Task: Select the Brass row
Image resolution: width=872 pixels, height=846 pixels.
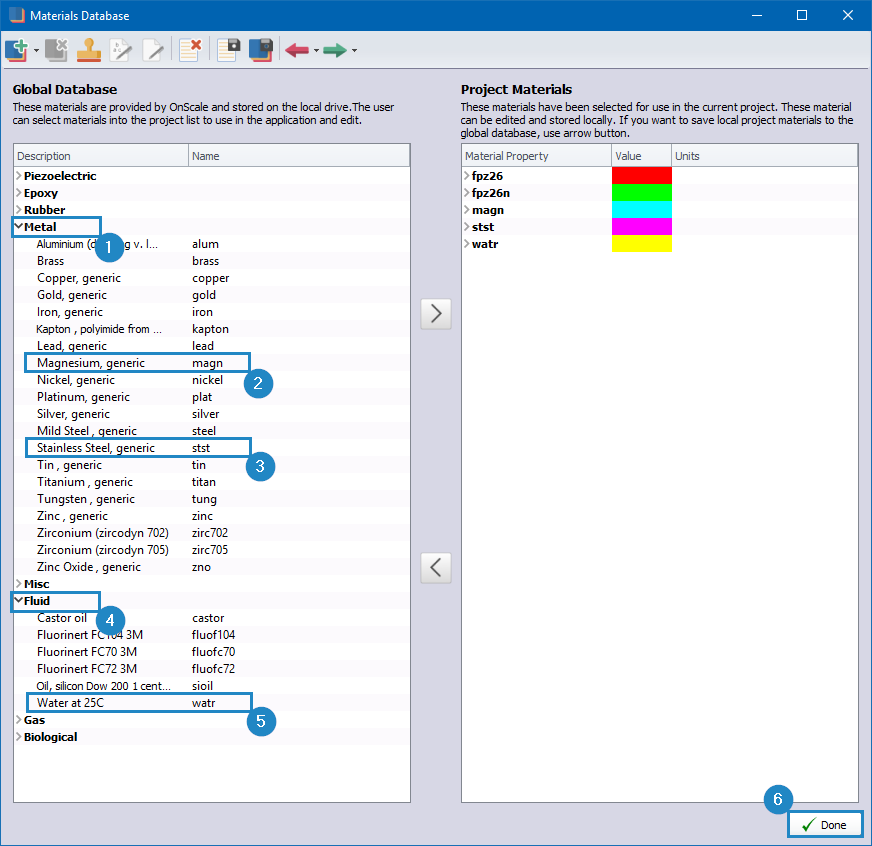Action: tap(212, 261)
